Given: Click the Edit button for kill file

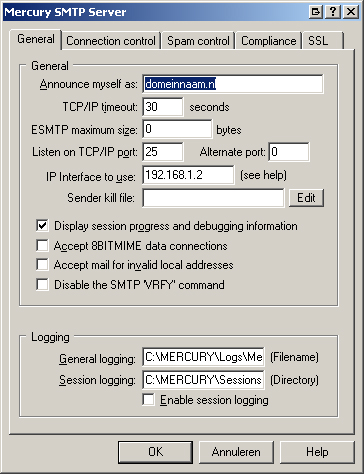Looking at the screenshot, I should [x=306, y=198].
